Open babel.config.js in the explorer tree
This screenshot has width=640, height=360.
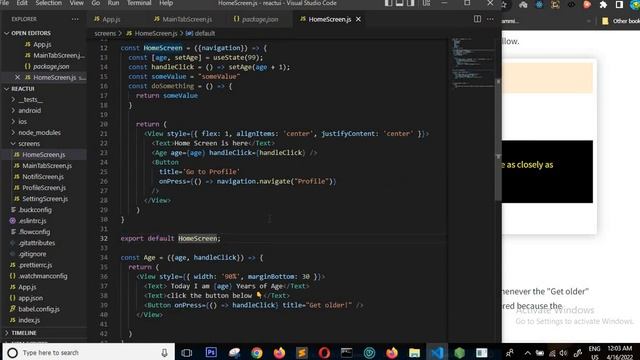(x=39, y=309)
